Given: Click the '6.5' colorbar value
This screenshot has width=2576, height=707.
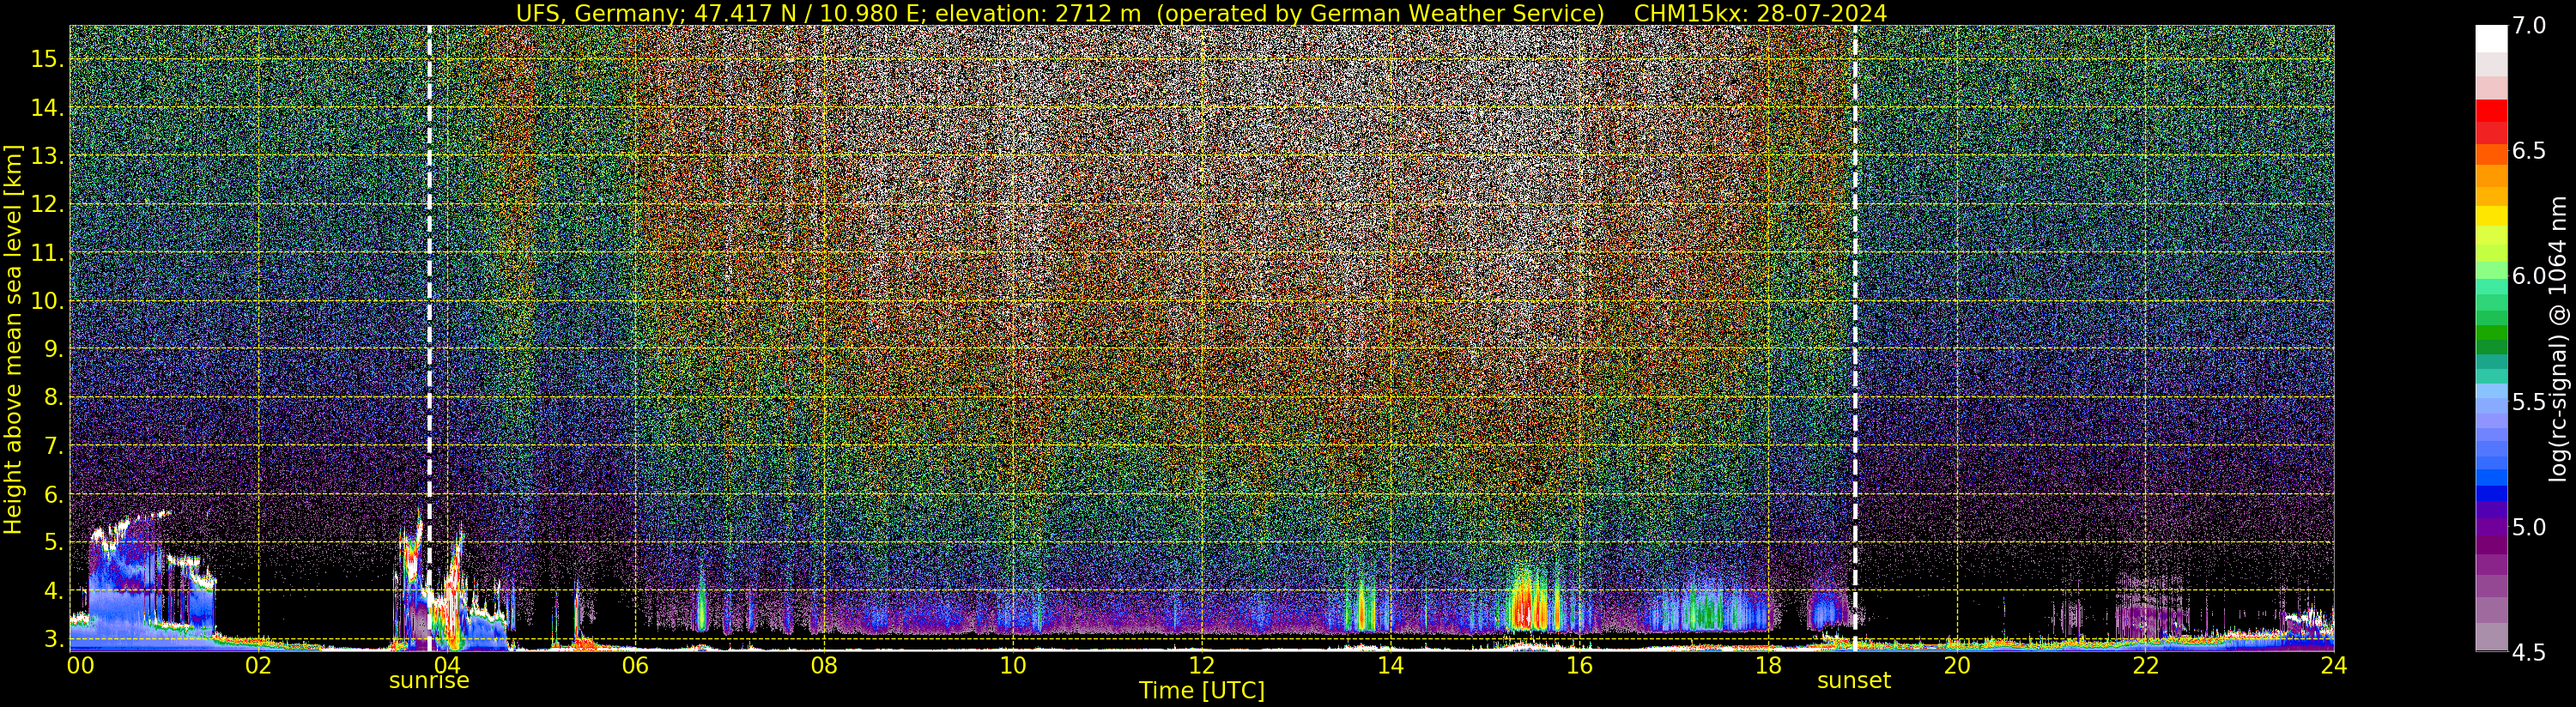Looking at the screenshot, I should 2529,151.
